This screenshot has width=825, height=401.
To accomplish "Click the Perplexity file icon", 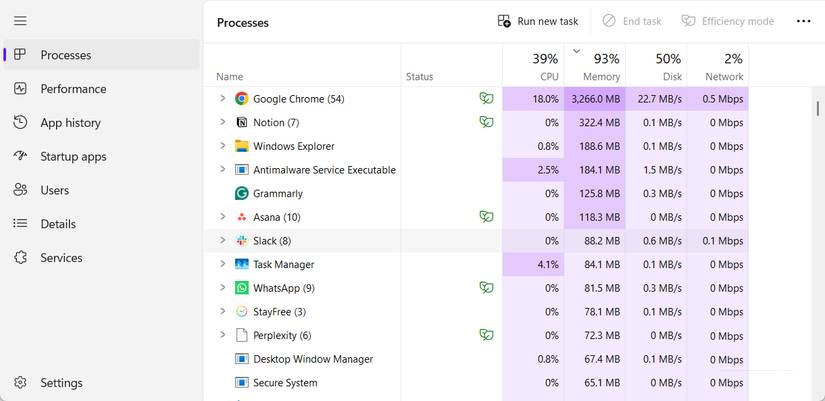I will 242,335.
